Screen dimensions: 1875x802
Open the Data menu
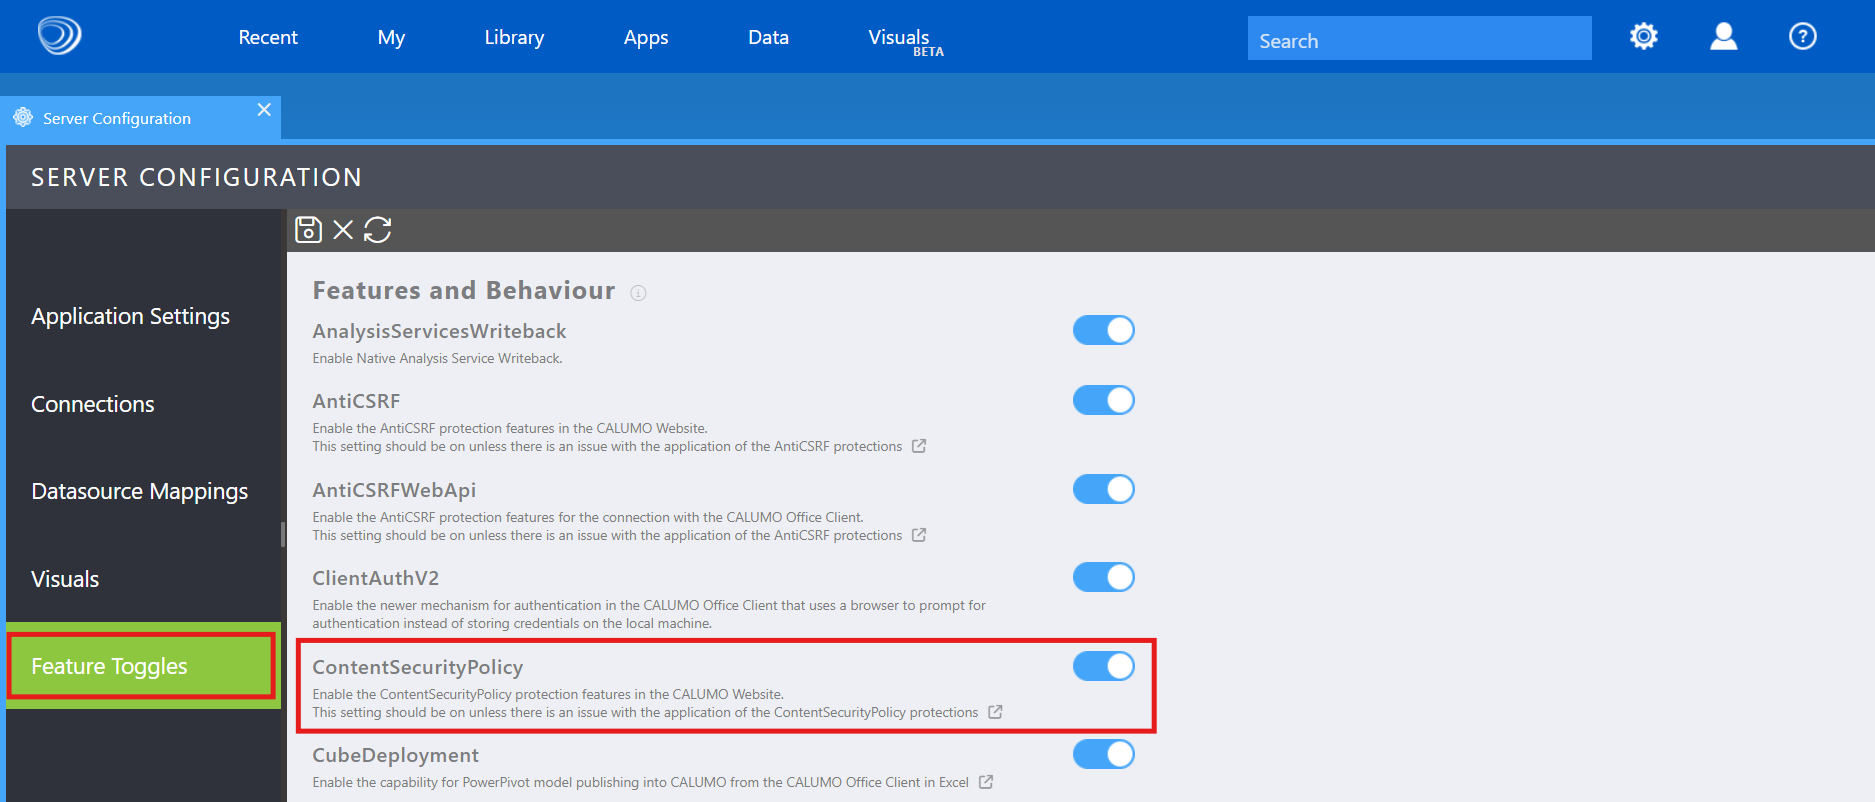point(768,37)
